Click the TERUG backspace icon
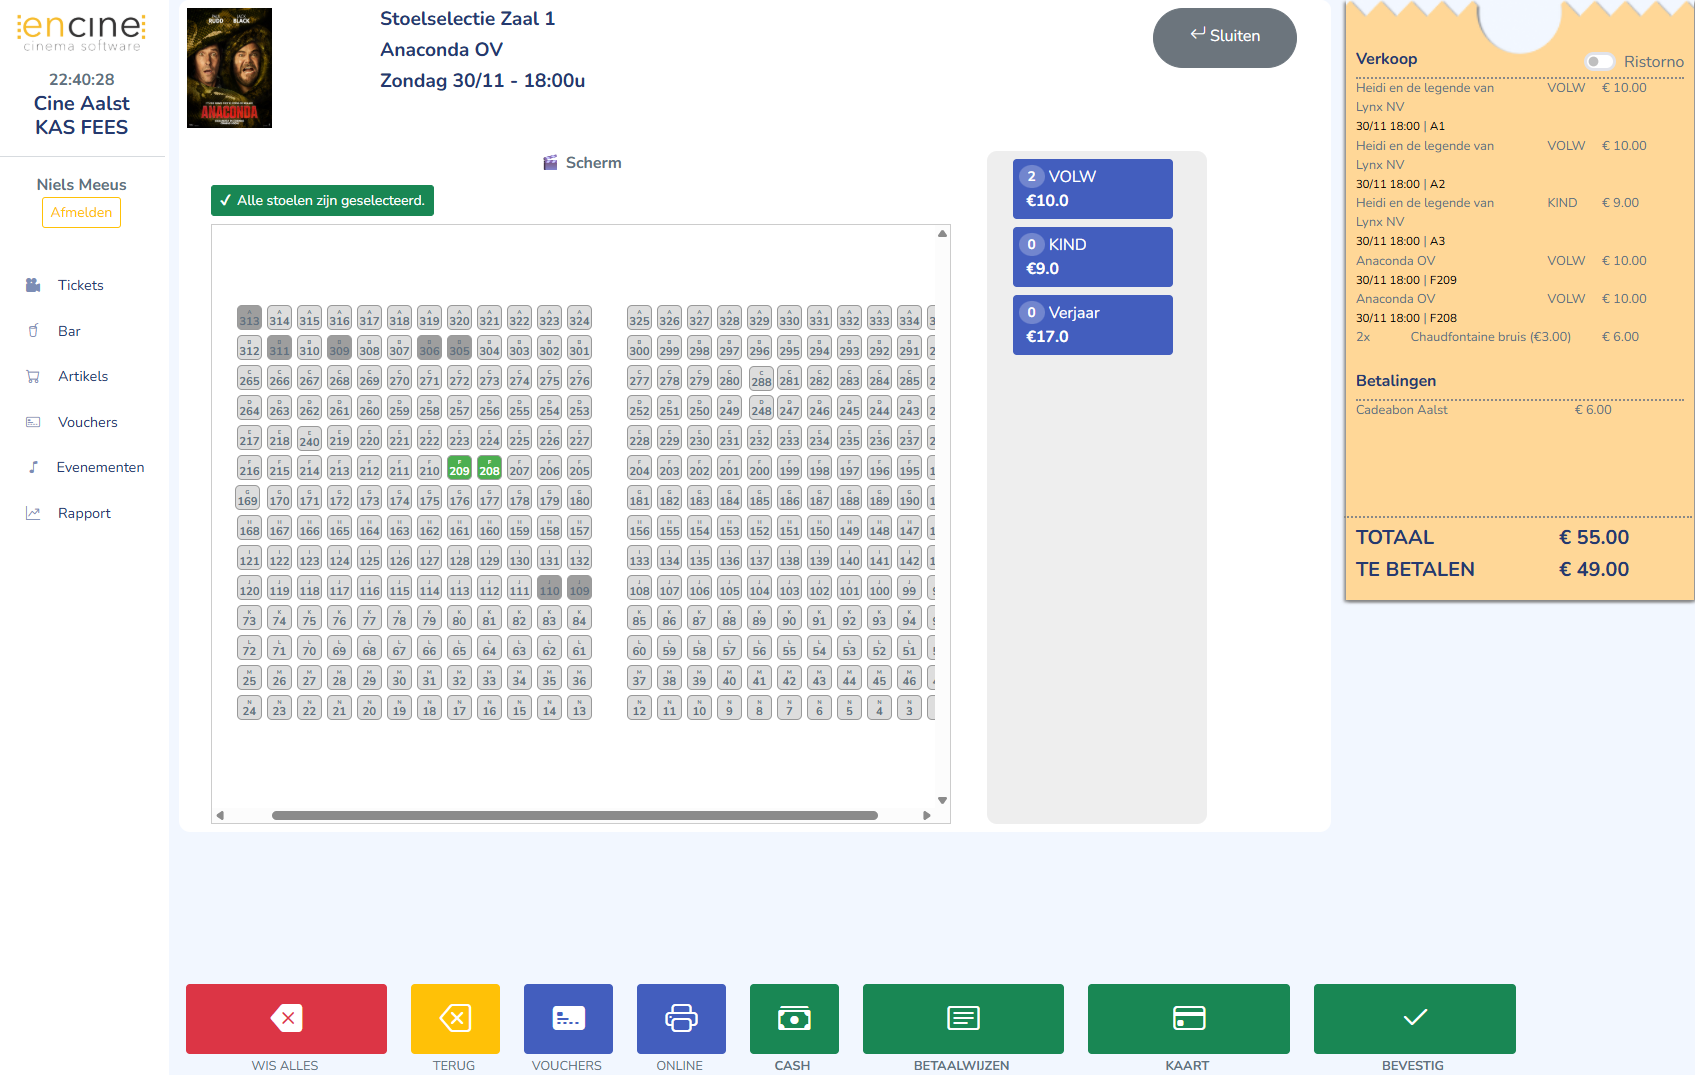Viewport: 1695px width, 1075px height. (454, 1017)
